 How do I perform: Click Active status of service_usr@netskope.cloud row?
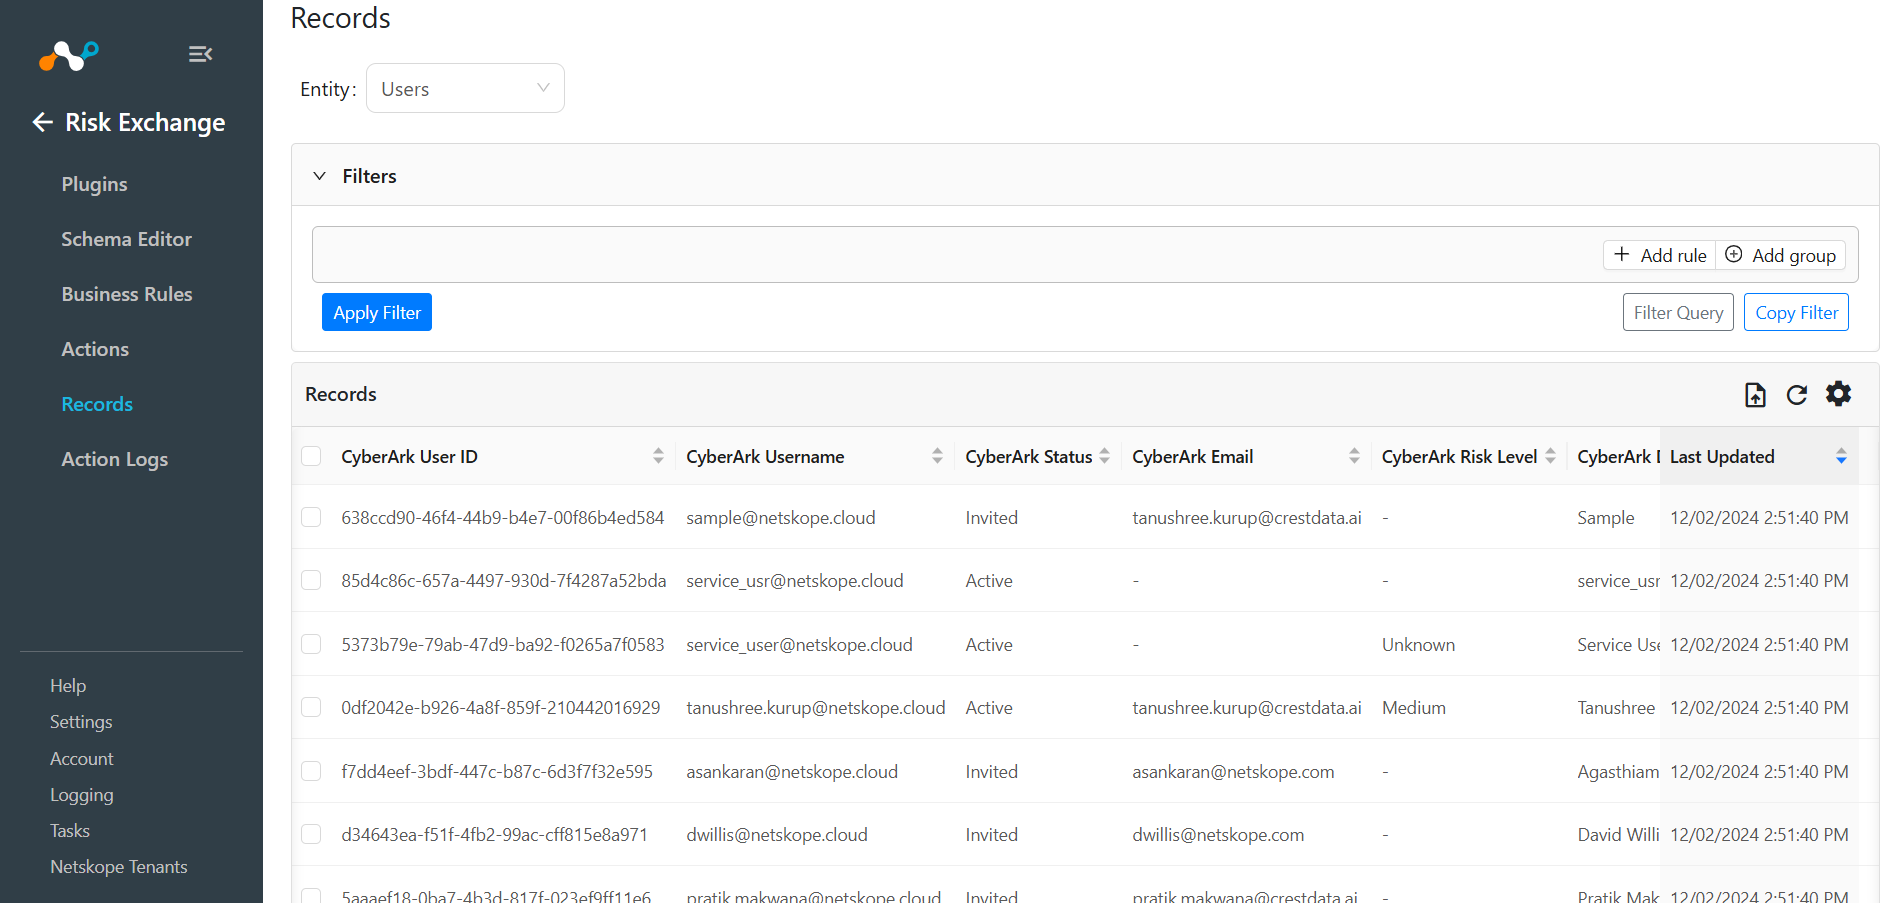(989, 580)
